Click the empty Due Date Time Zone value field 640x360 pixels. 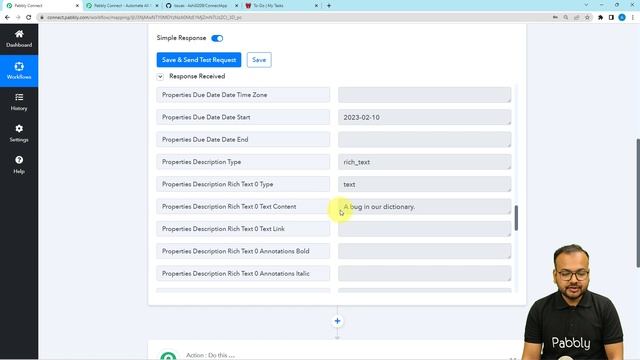pos(424,95)
